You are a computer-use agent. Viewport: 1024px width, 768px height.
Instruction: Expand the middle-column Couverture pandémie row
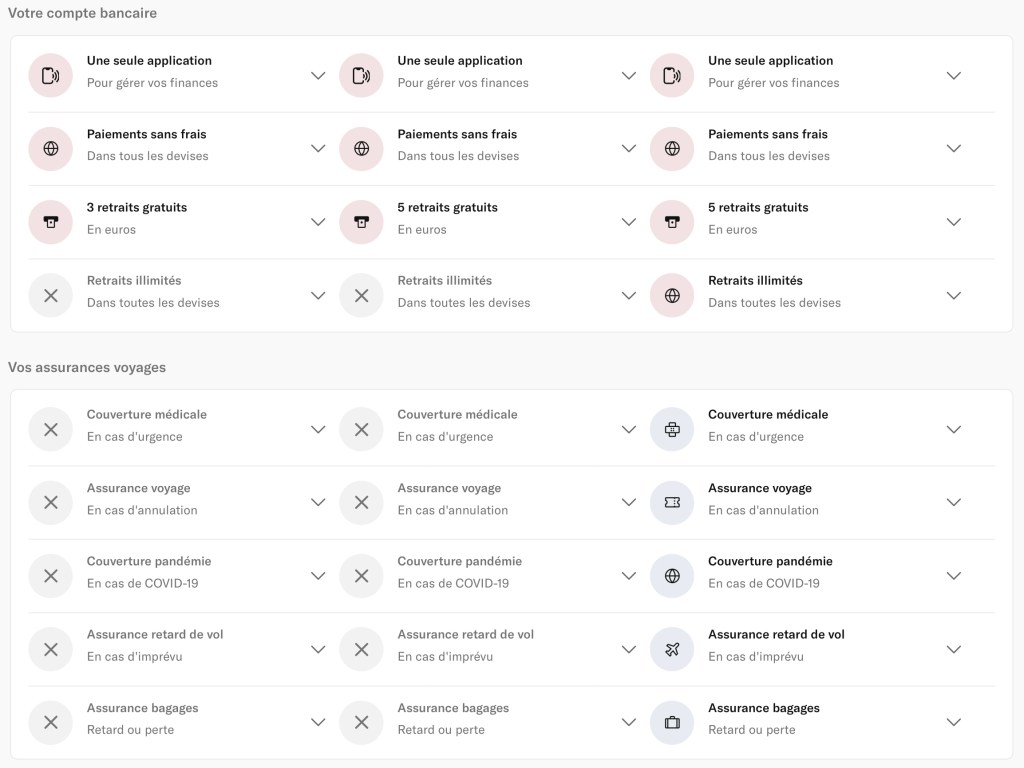click(629, 576)
